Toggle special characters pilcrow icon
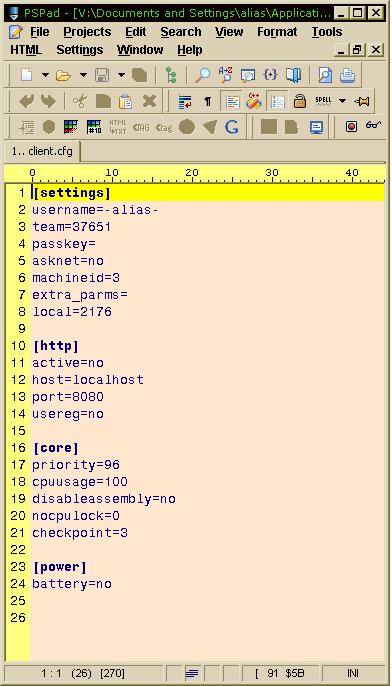The width and height of the screenshot is (392, 686). 208,102
